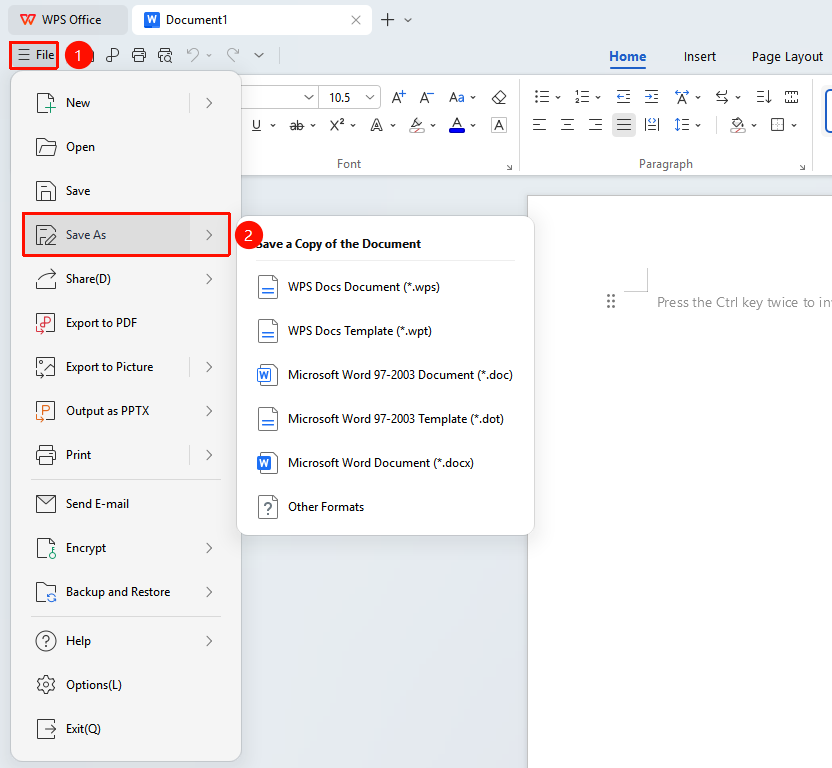The image size is (832, 768).
Task: Open Print Preview from quick toolbar
Action: pos(165,55)
